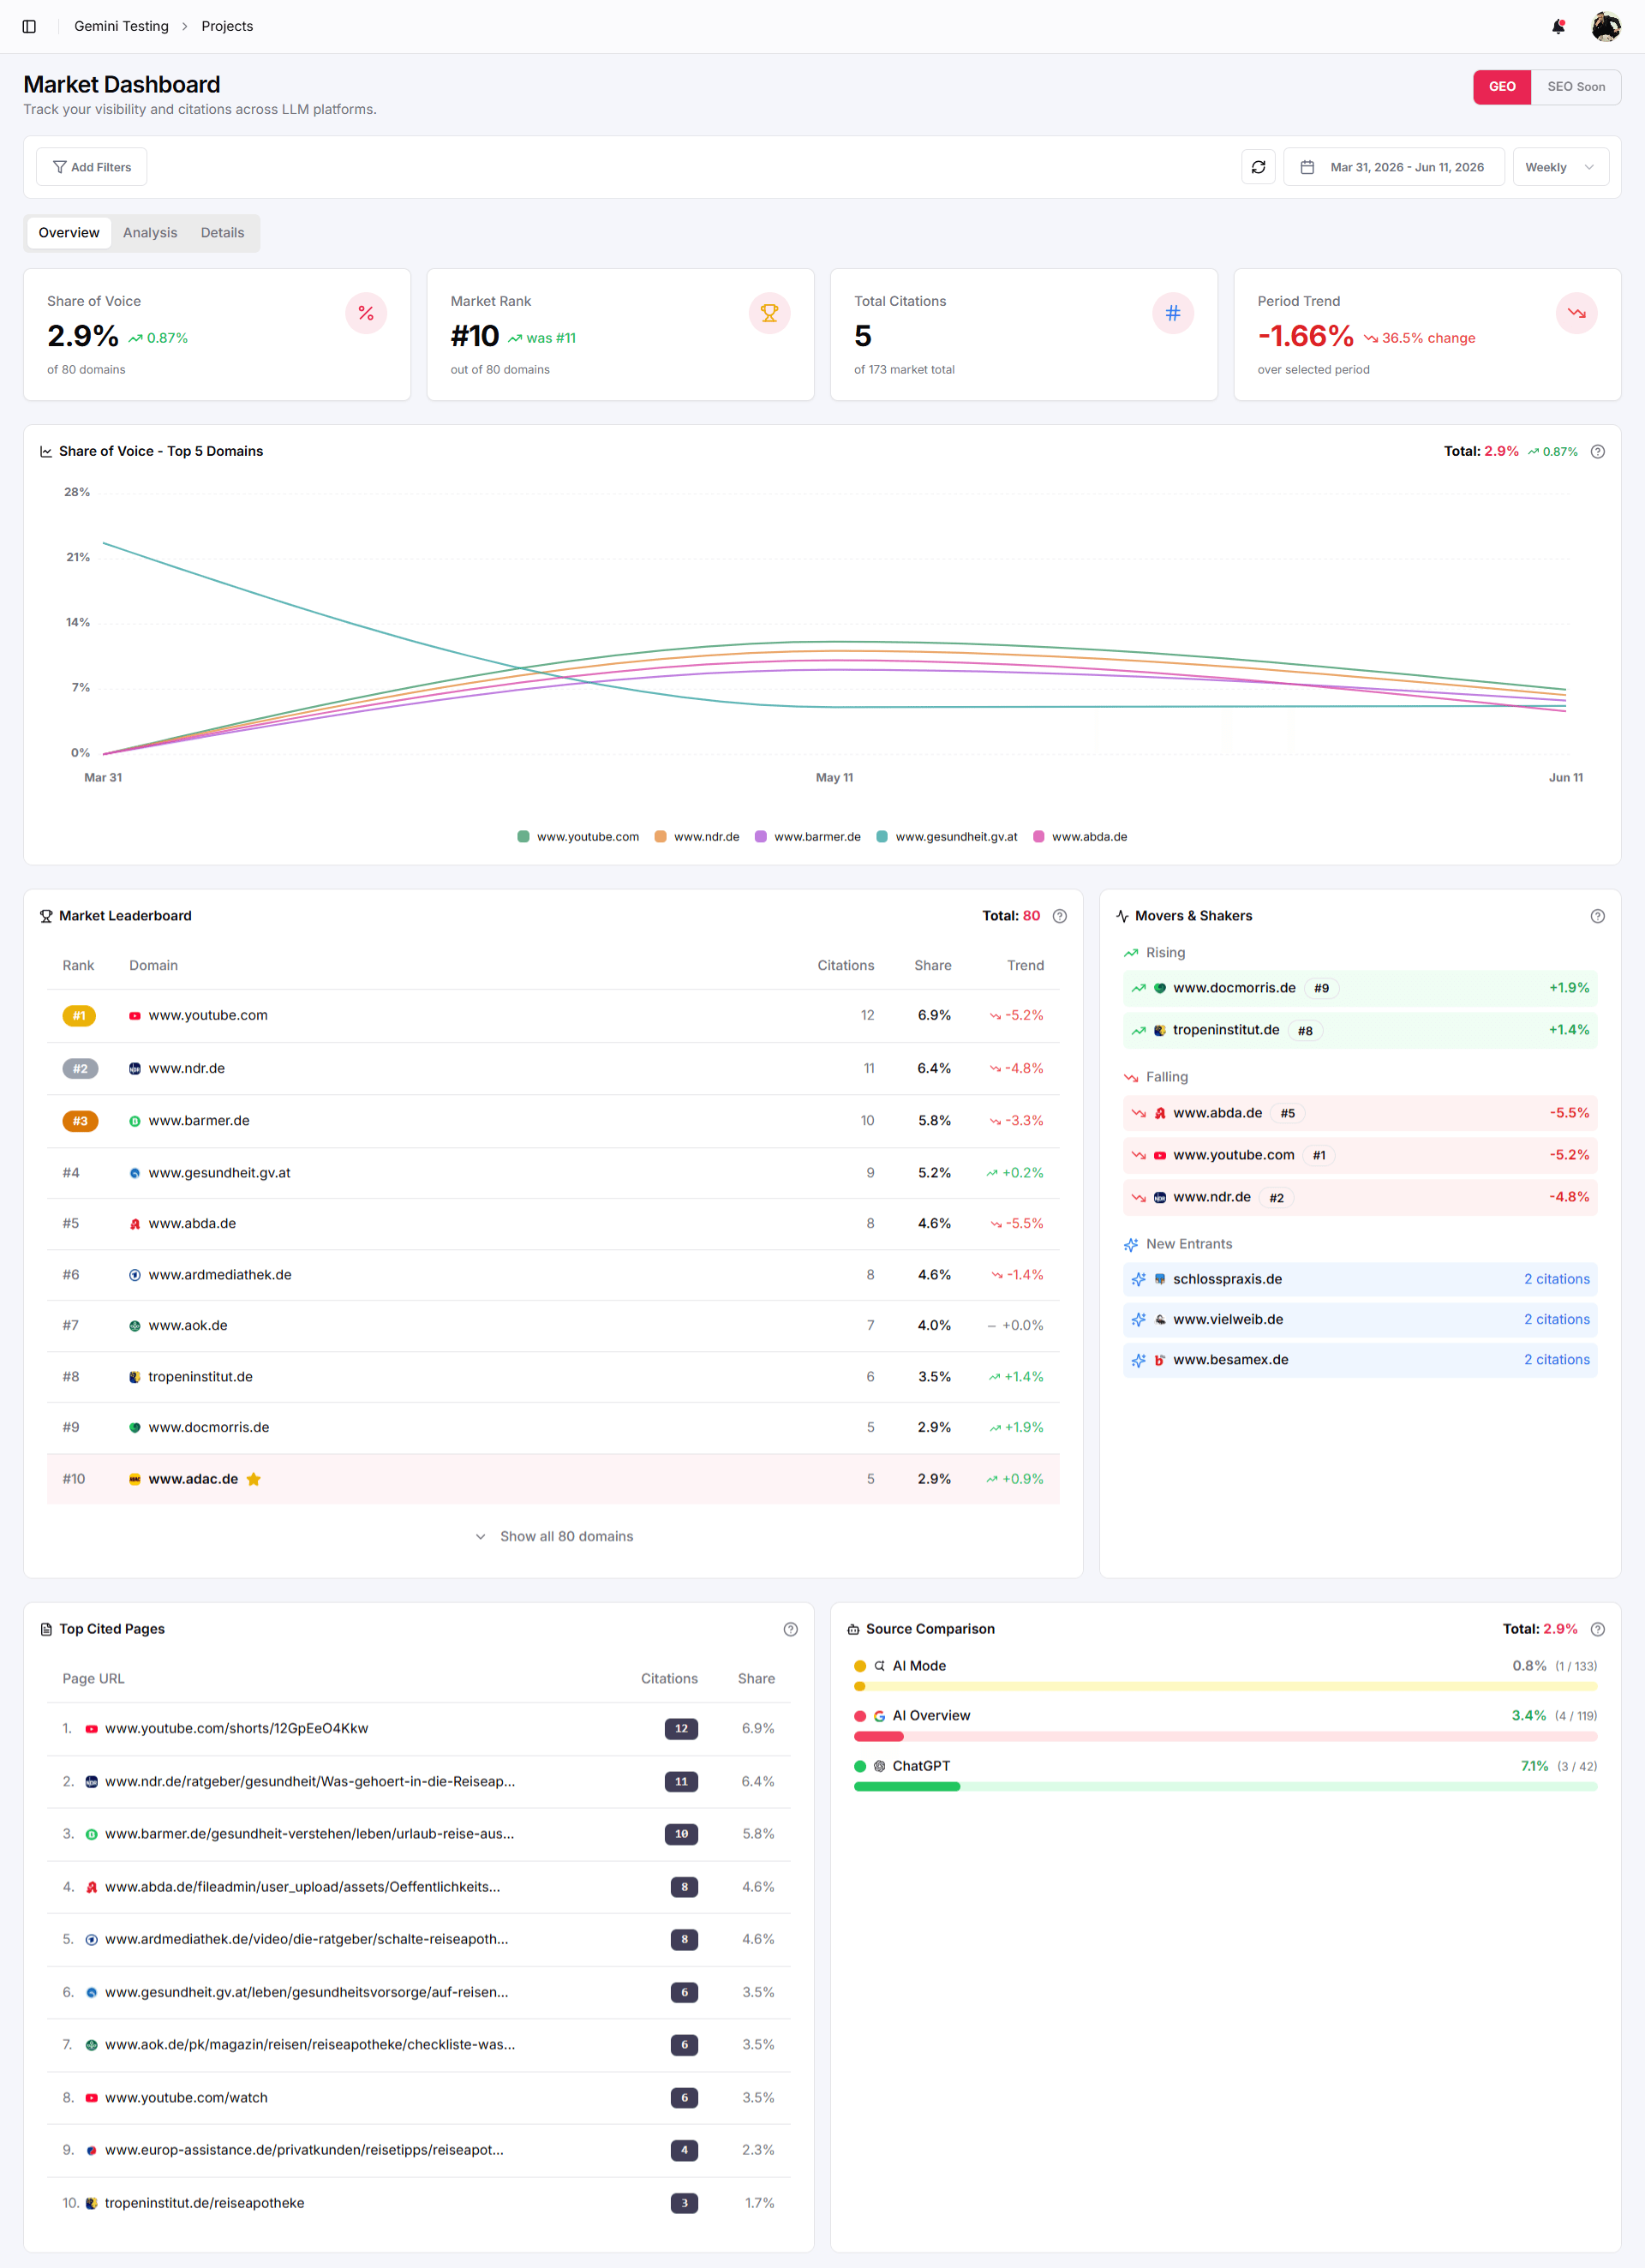Sort by Citations column in leaderboard
1645x2268 pixels.
pyautogui.click(x=846, y=965)
